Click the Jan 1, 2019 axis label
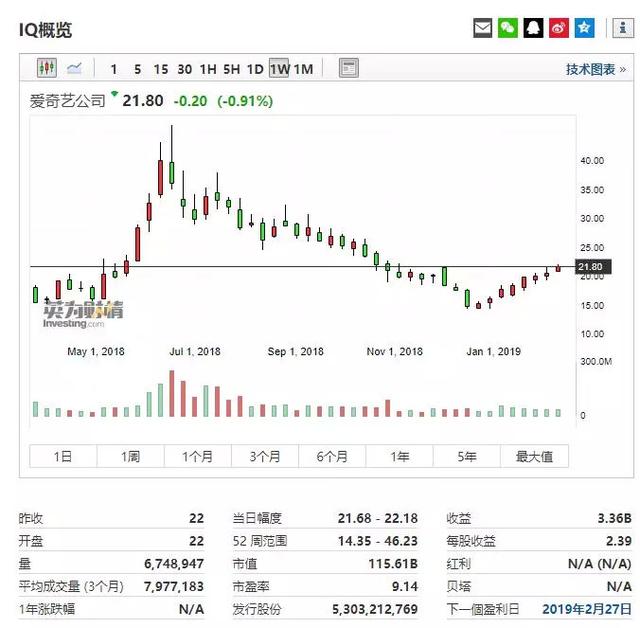The width and height of the screenshot is (640, 628). click(x=493, y=351)
